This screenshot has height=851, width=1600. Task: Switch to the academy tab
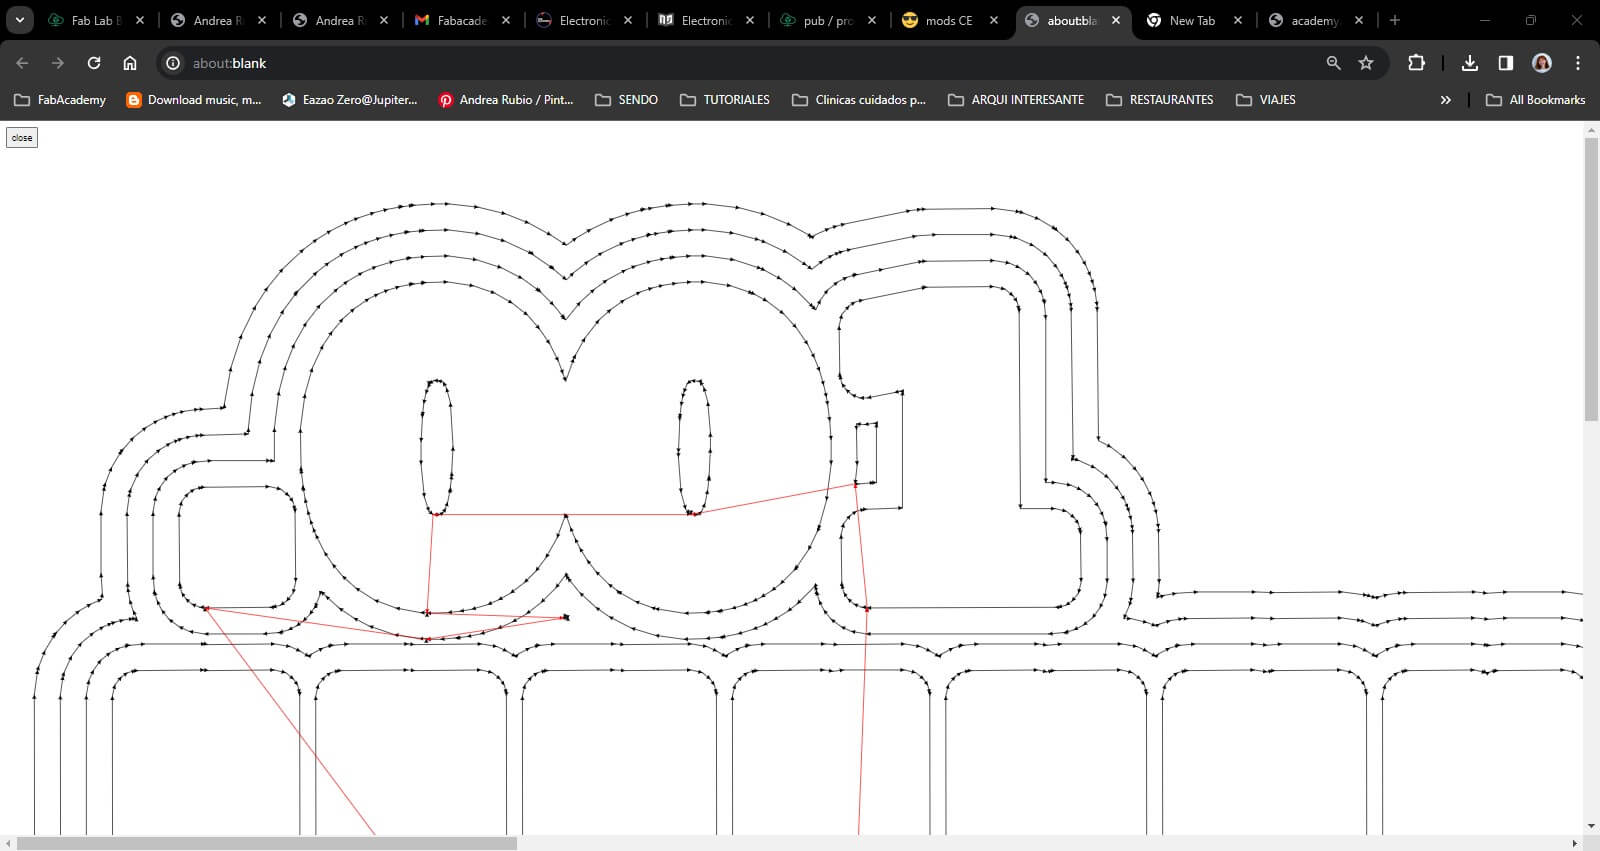(x=1314, y=20)
